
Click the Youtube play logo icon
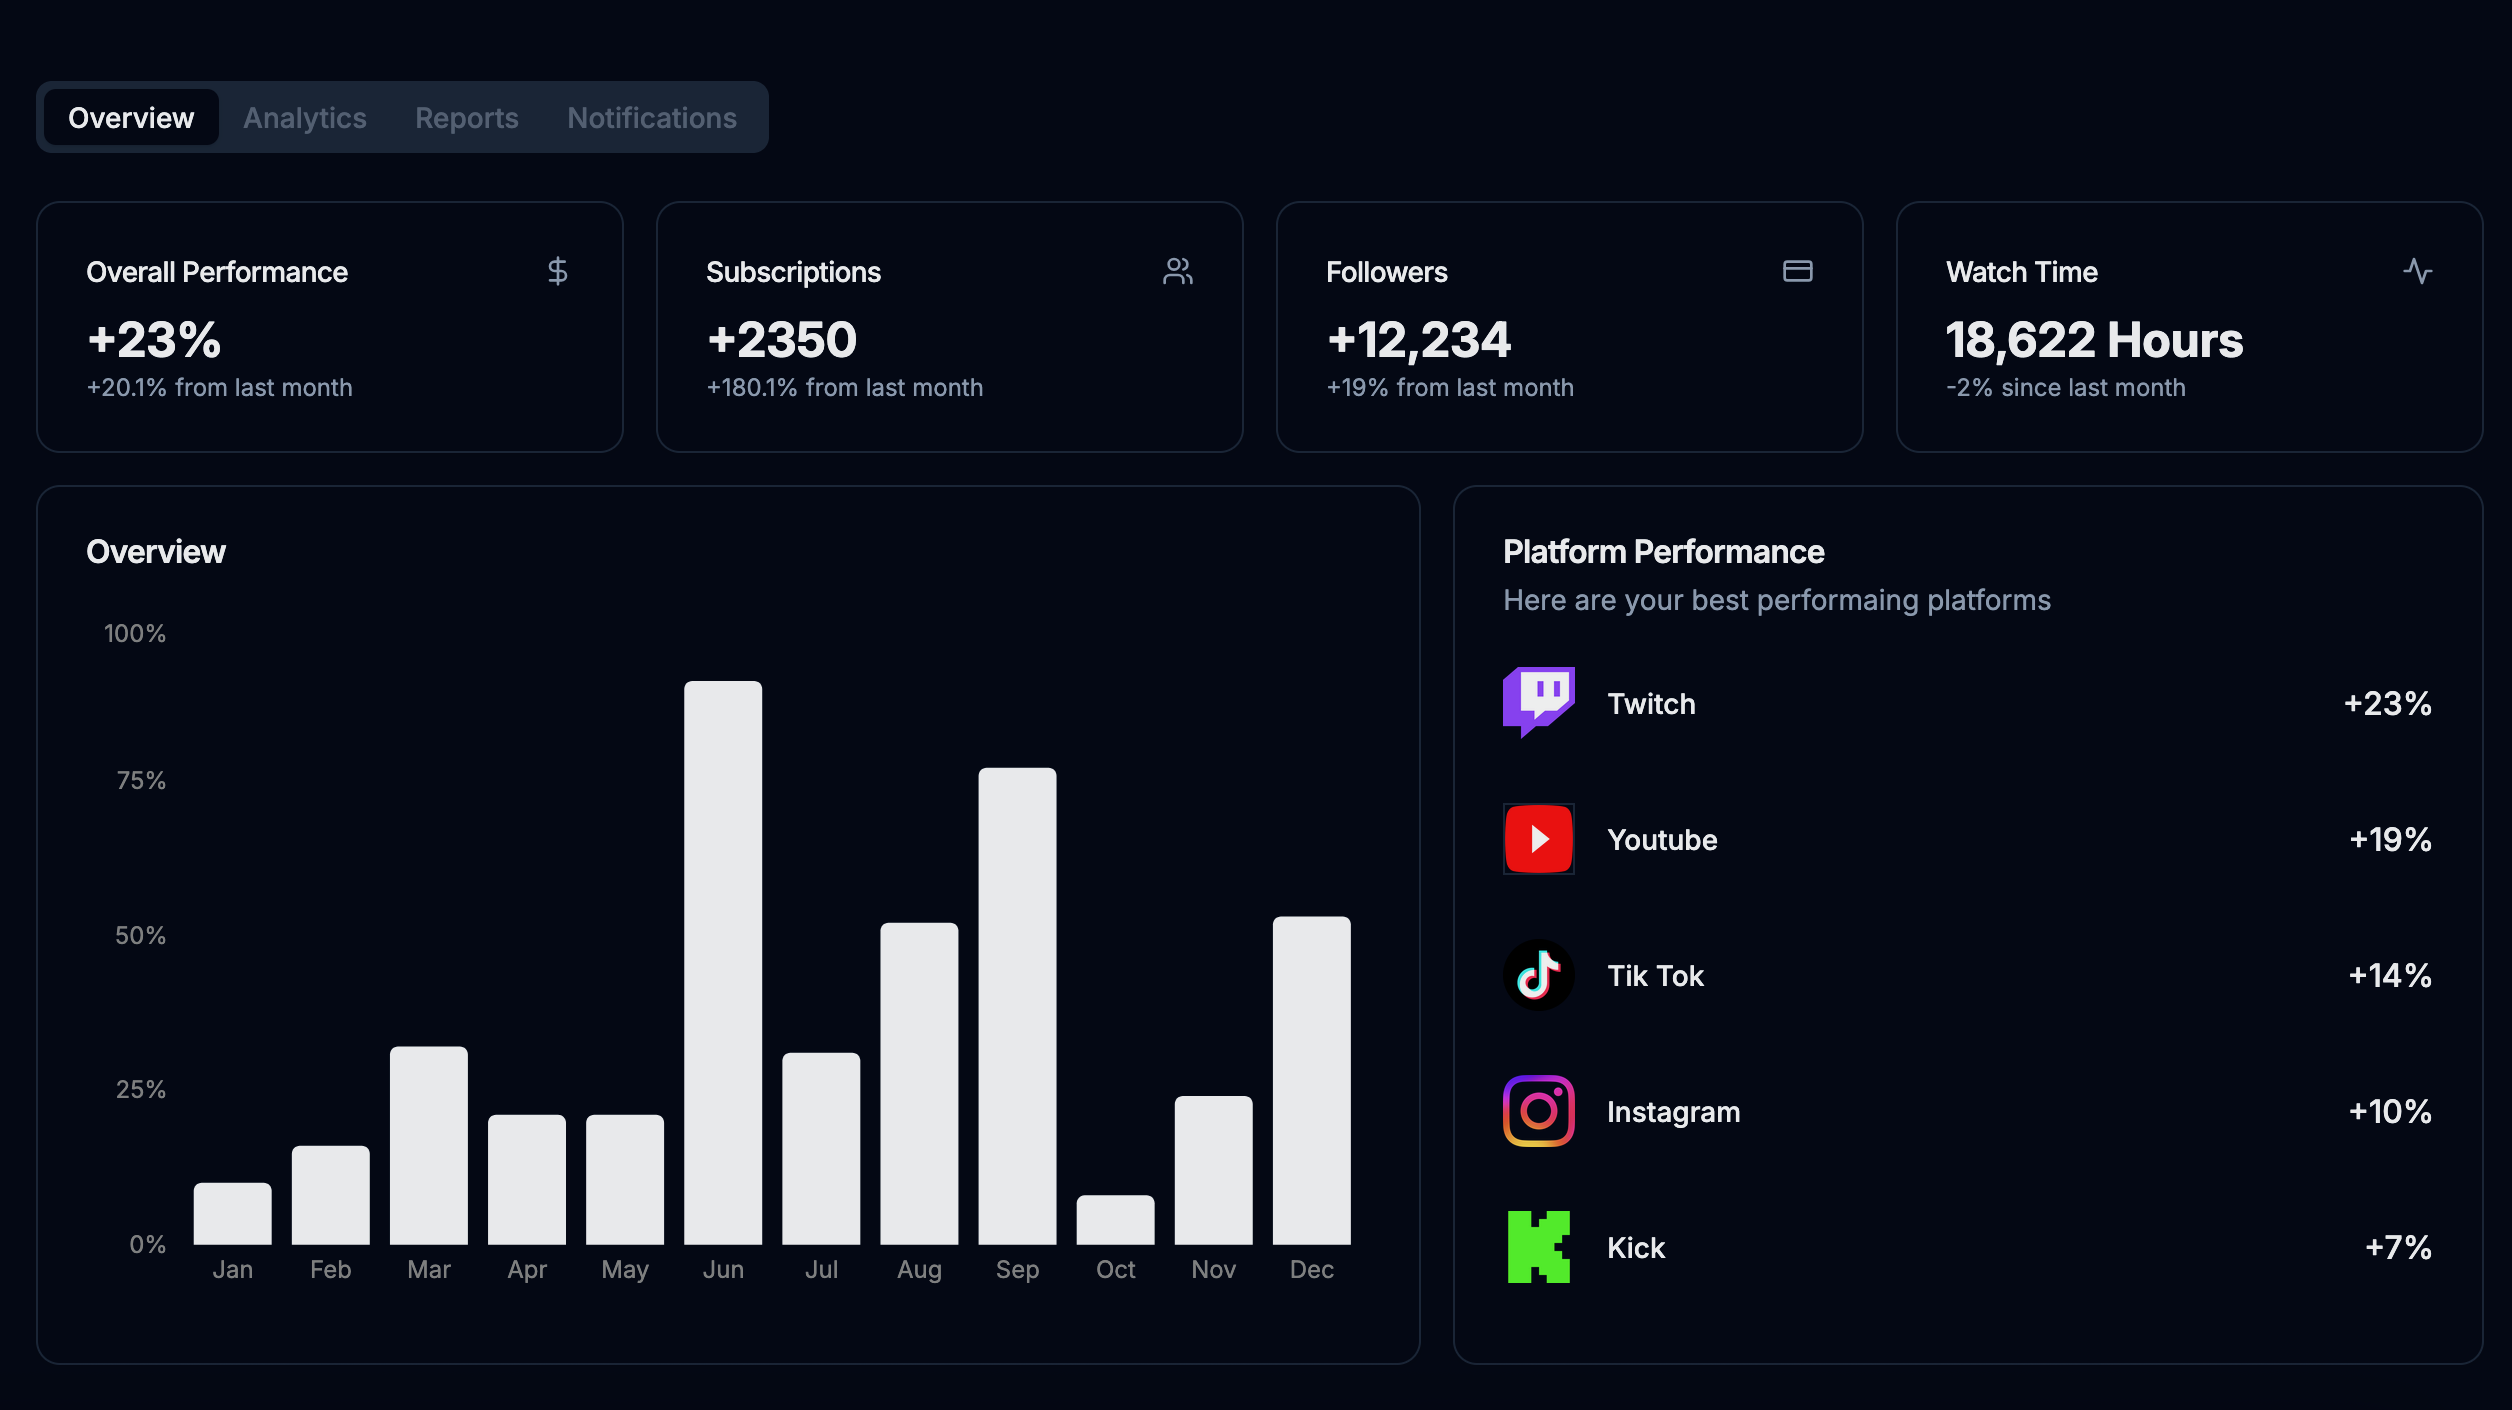click(1538, 839)
